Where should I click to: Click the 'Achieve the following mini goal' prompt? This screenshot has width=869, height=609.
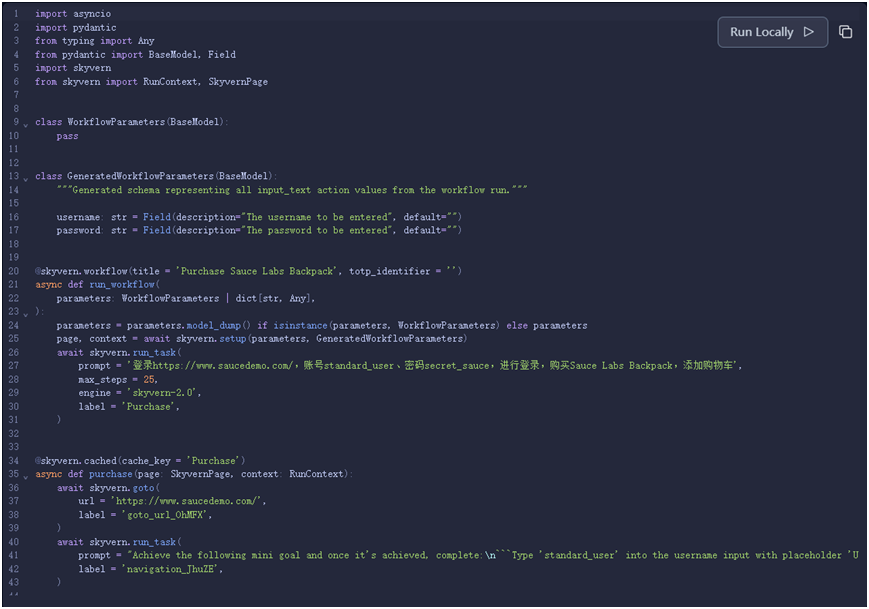pyautogui.click(x=468, y=555)
